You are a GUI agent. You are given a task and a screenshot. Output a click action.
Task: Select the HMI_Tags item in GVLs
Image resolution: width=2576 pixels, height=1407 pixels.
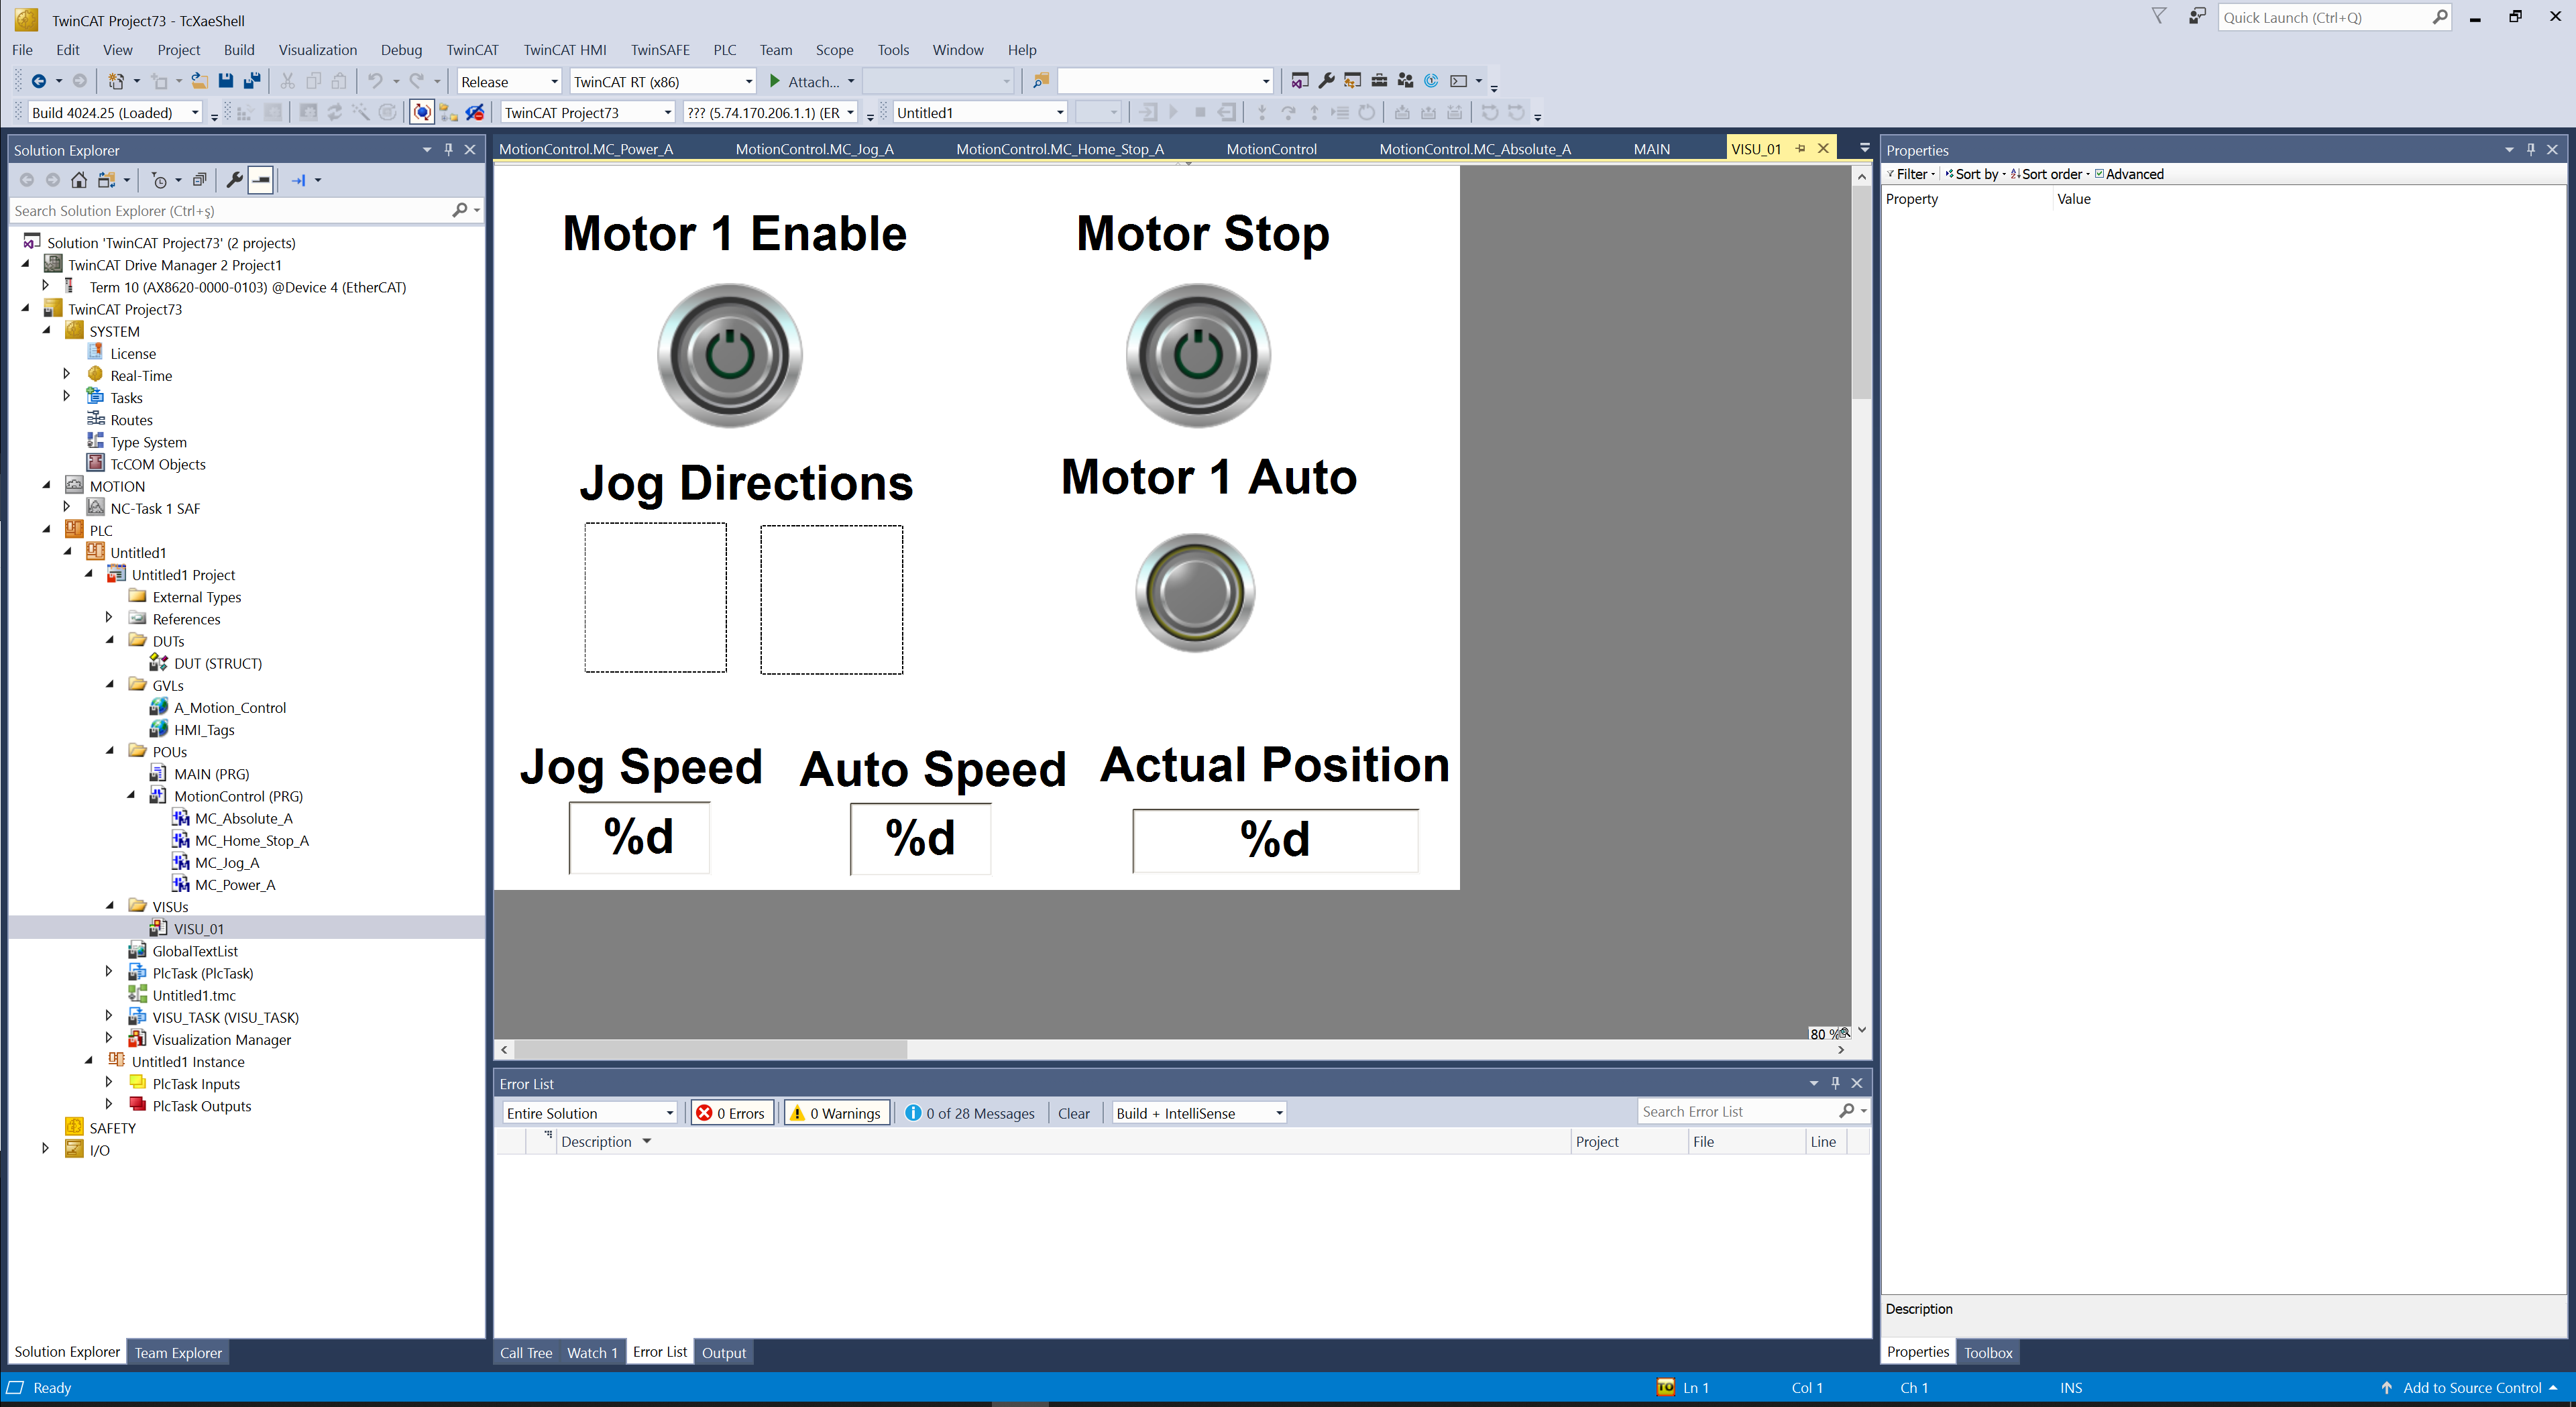[204, 729]
